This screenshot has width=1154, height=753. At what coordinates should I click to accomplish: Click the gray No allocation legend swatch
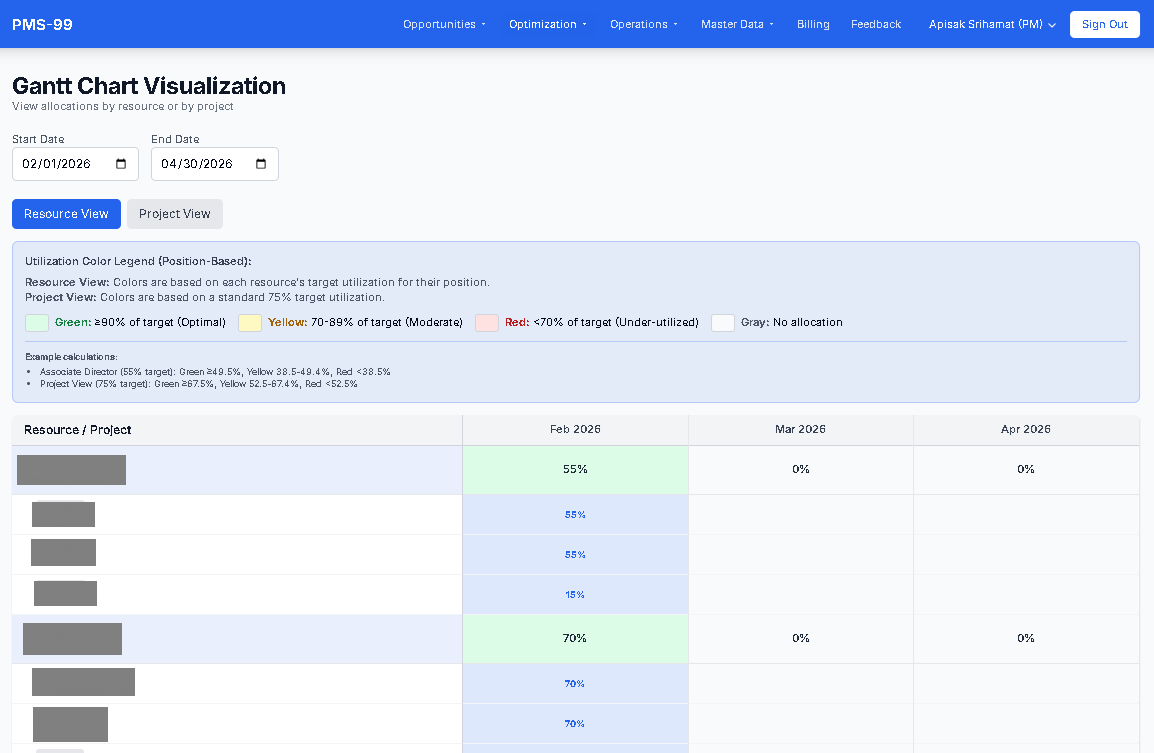click(x=722, y=322)
